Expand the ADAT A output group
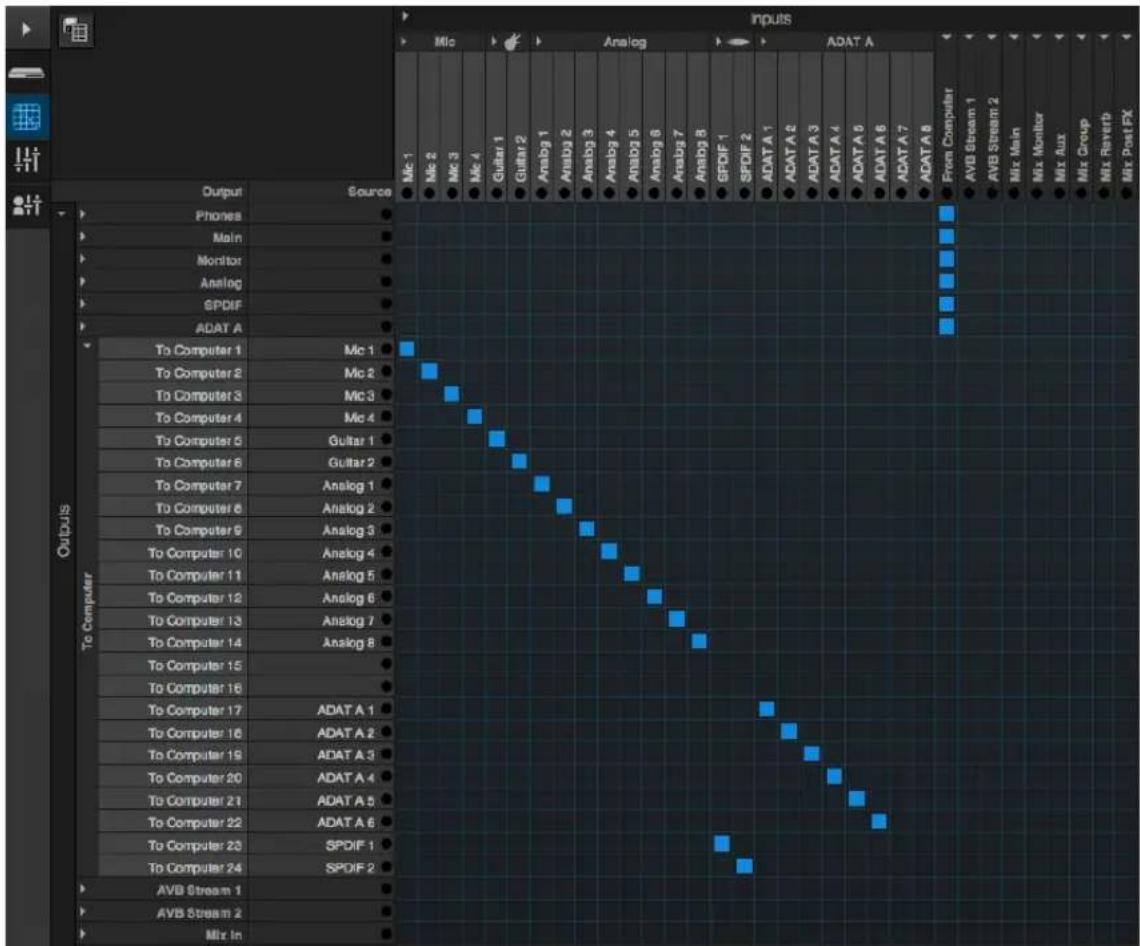Viewport: 1140px width, 946px height. pyautogui.click(x=83, y=326)
